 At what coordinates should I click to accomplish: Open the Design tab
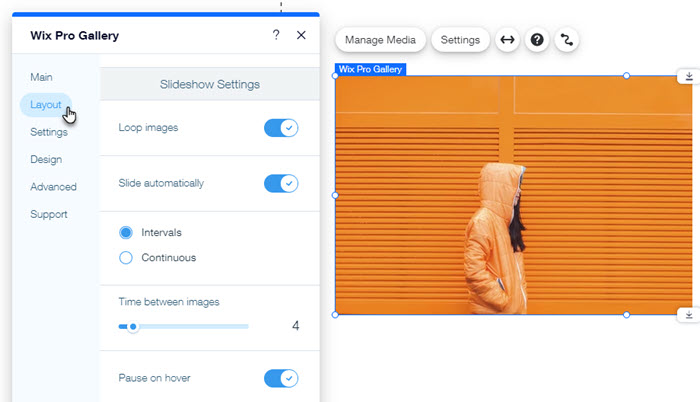[46, 159]
